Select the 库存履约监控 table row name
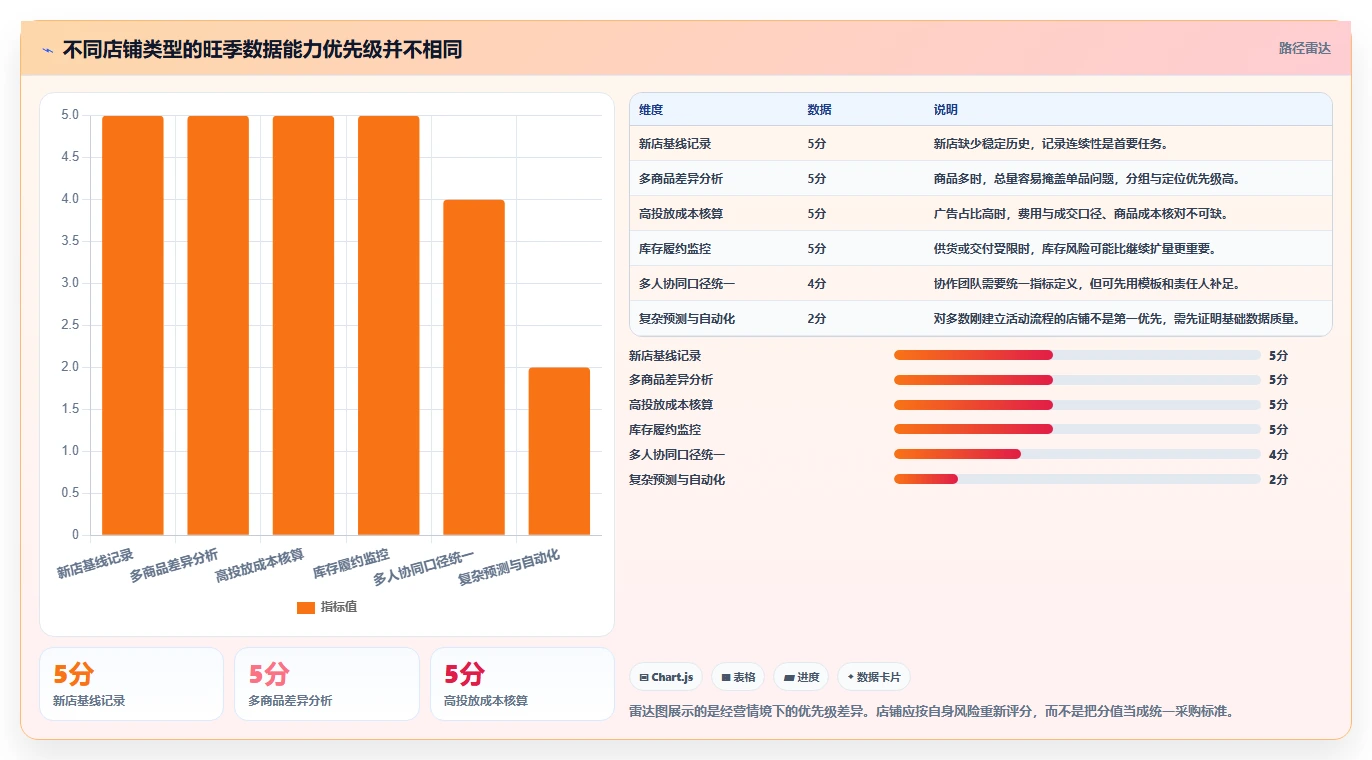This screenshot has width=1372, height=760. point(675,249)
